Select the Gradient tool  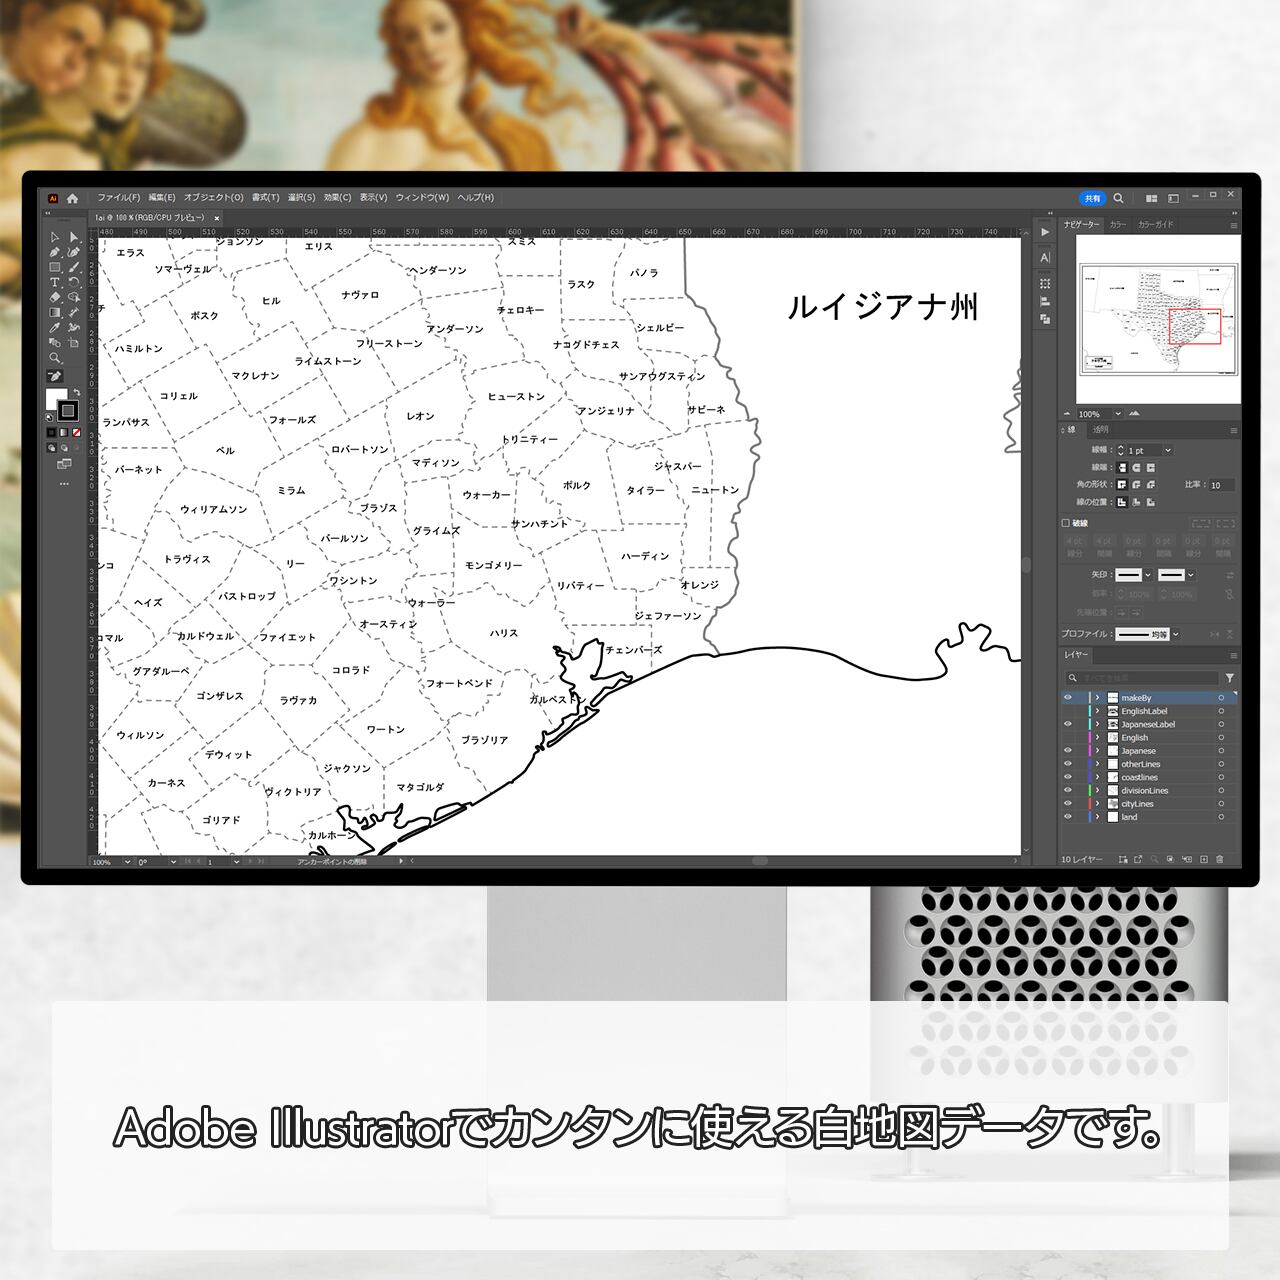coord(55,313)
